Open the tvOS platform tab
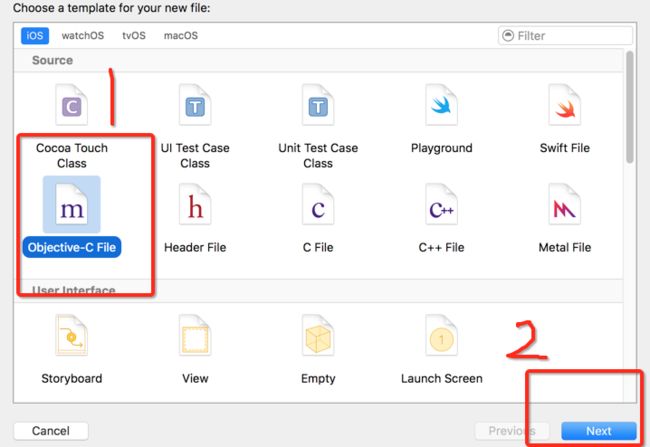Viewport: 650px width, 447px height. [x=134, y=36]
